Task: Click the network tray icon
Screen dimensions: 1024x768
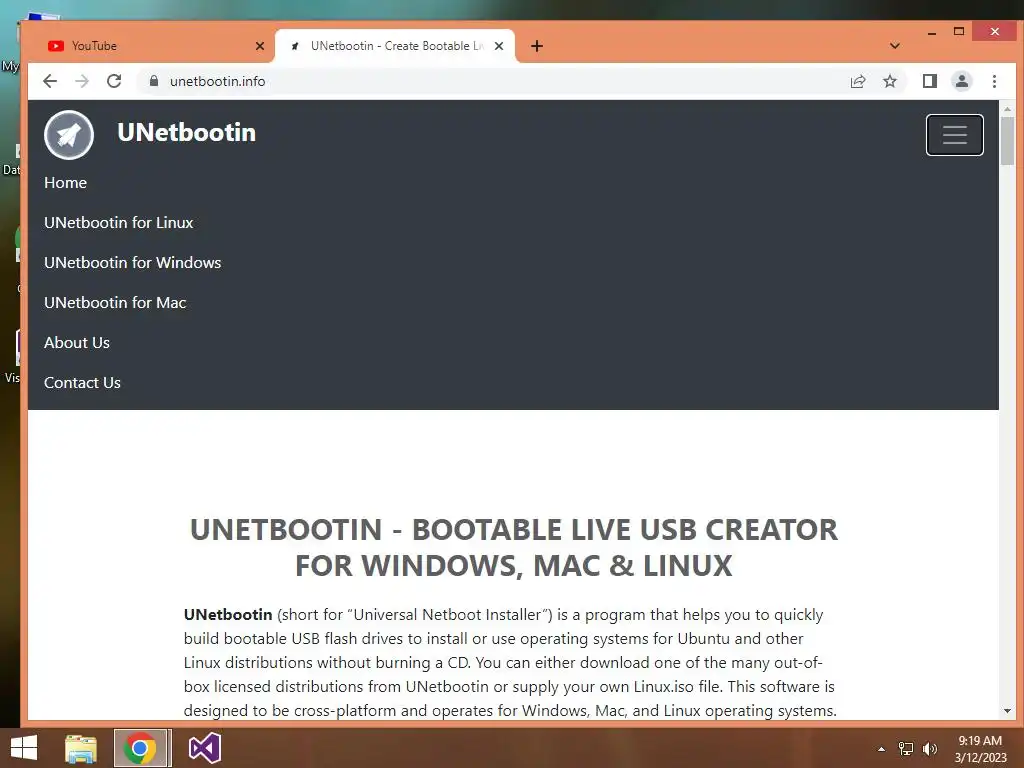Action: pos(906,749)
